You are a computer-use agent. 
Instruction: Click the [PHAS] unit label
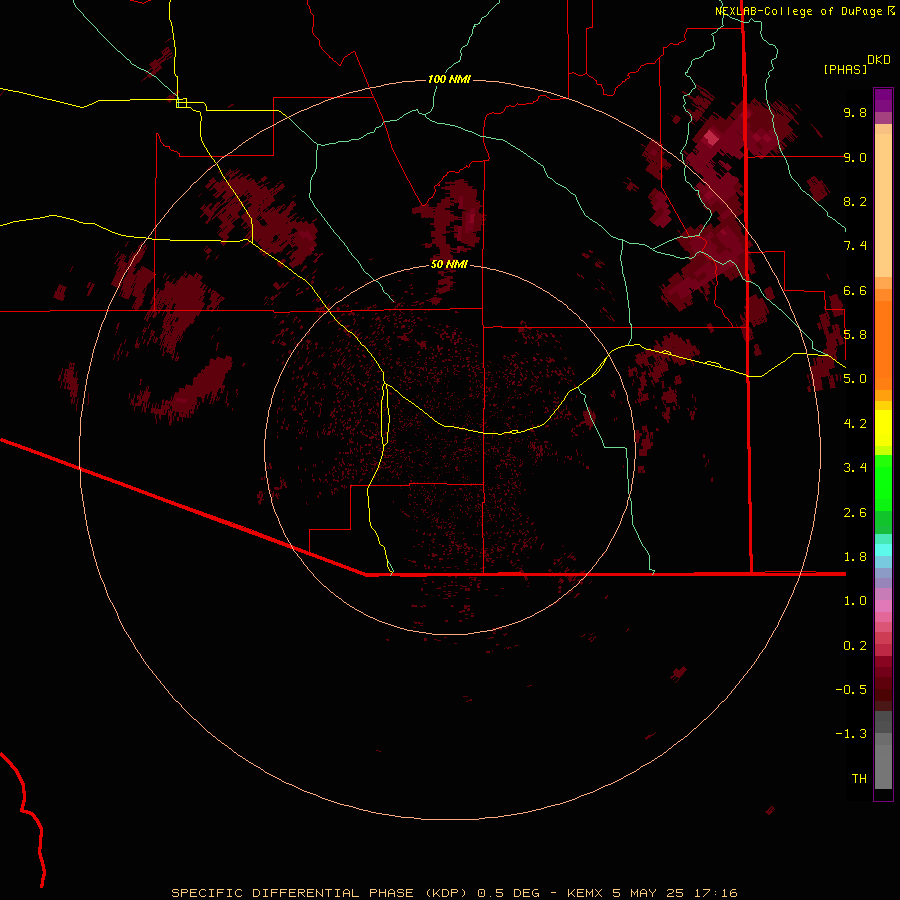pyautogui.click(x=845, y=69)
